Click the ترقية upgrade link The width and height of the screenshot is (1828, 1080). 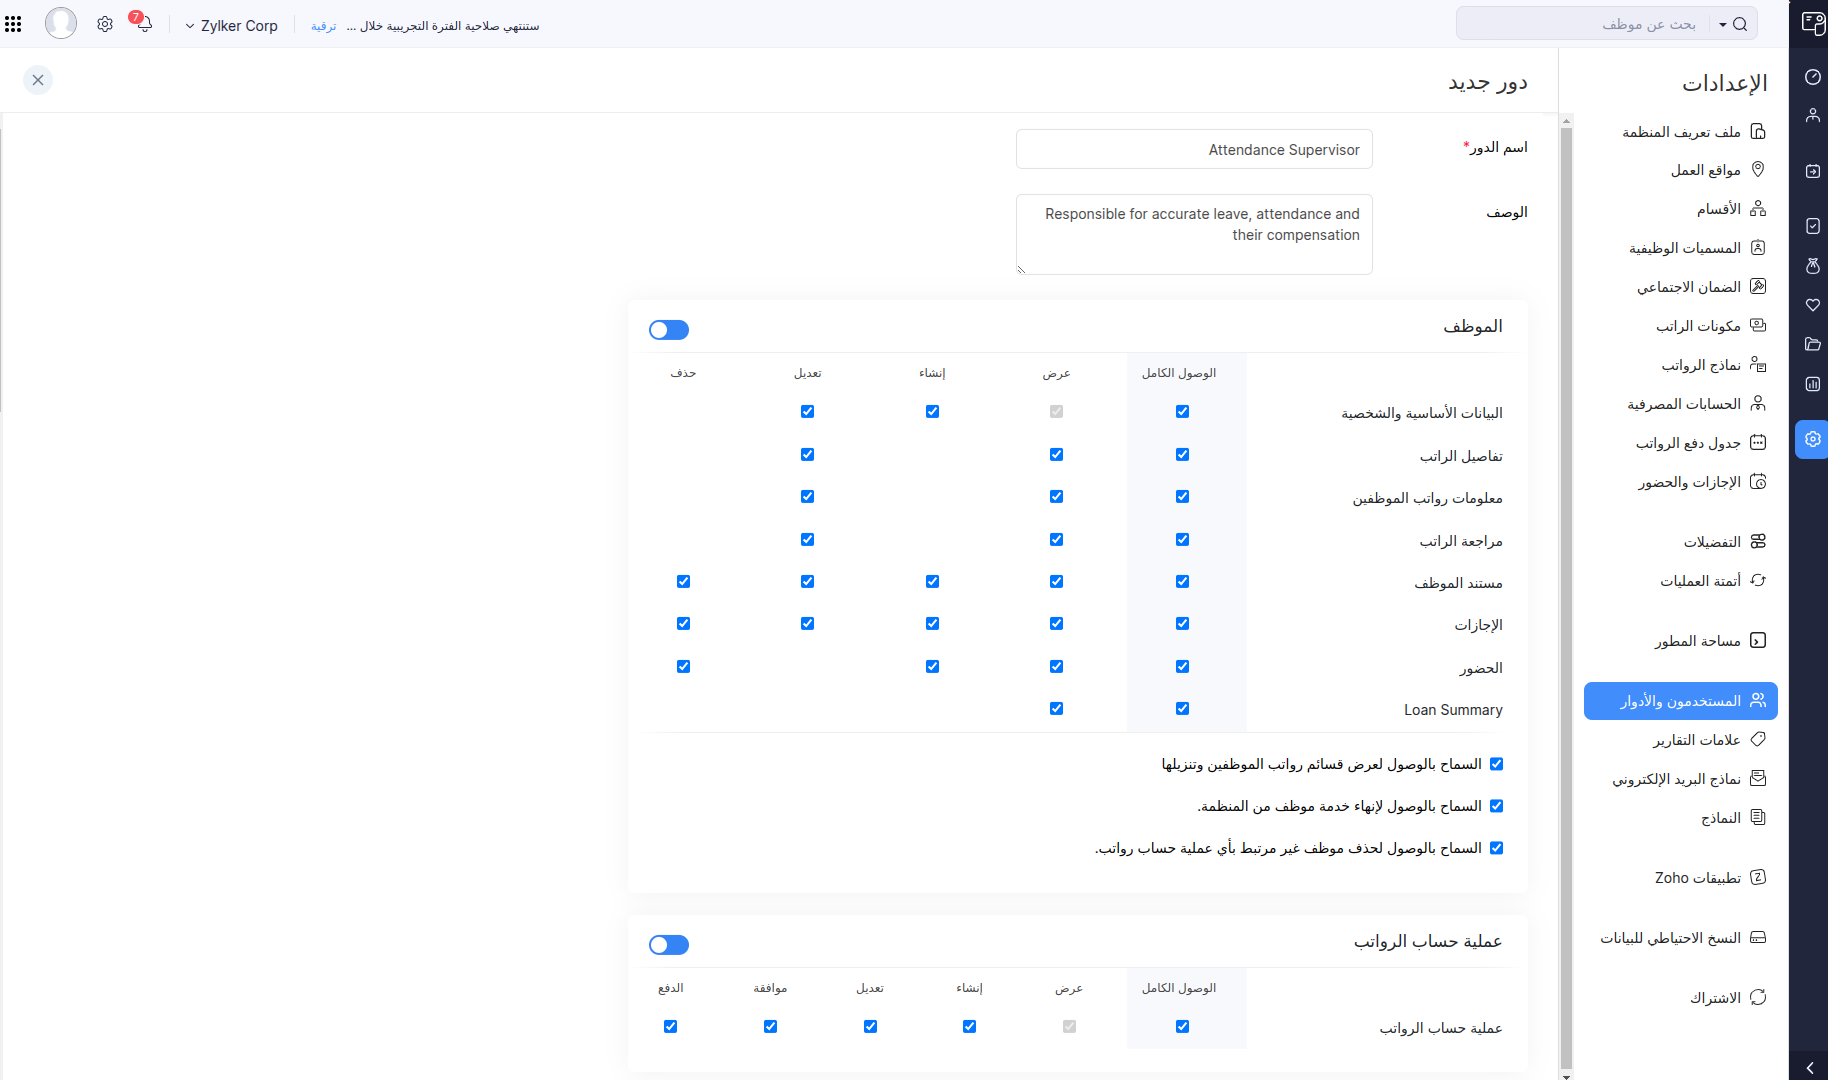pyautogui.click(x=323, y=26)
